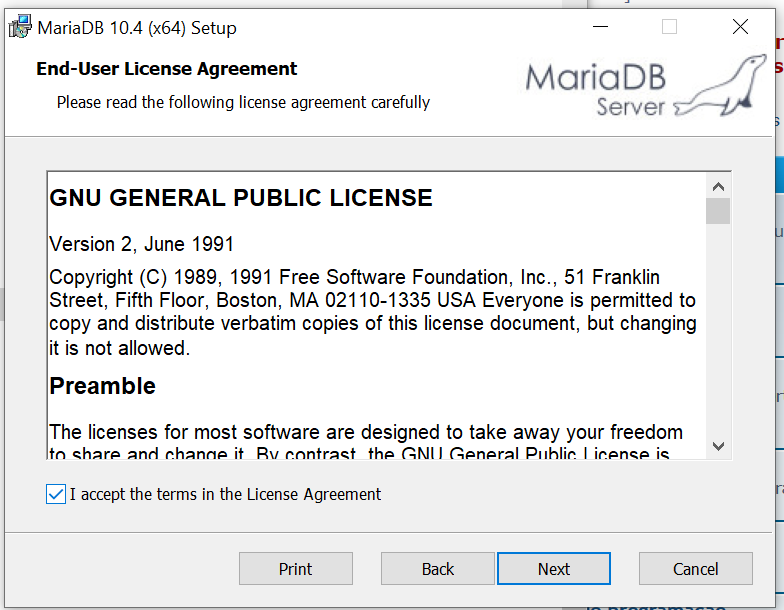Click the empty license scrollbar track

click(718, 330)
